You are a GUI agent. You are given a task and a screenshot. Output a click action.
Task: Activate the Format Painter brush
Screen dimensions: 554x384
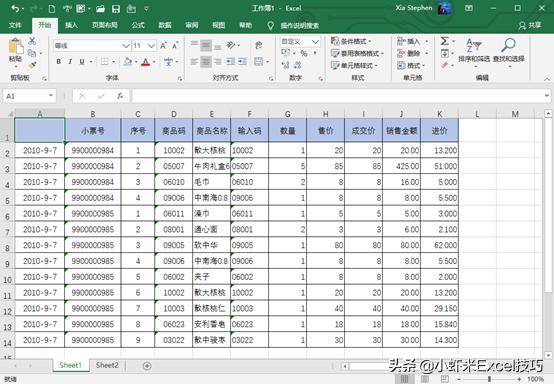(32, 65)
